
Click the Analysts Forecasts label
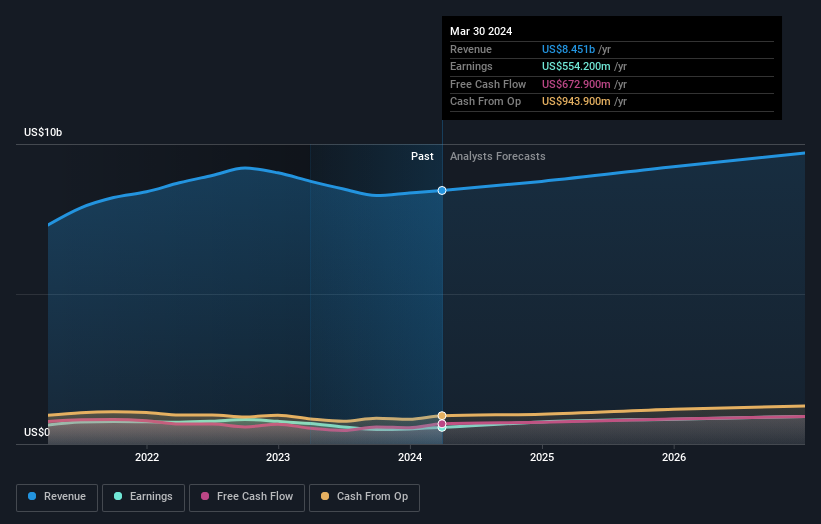tap(497, 156)
